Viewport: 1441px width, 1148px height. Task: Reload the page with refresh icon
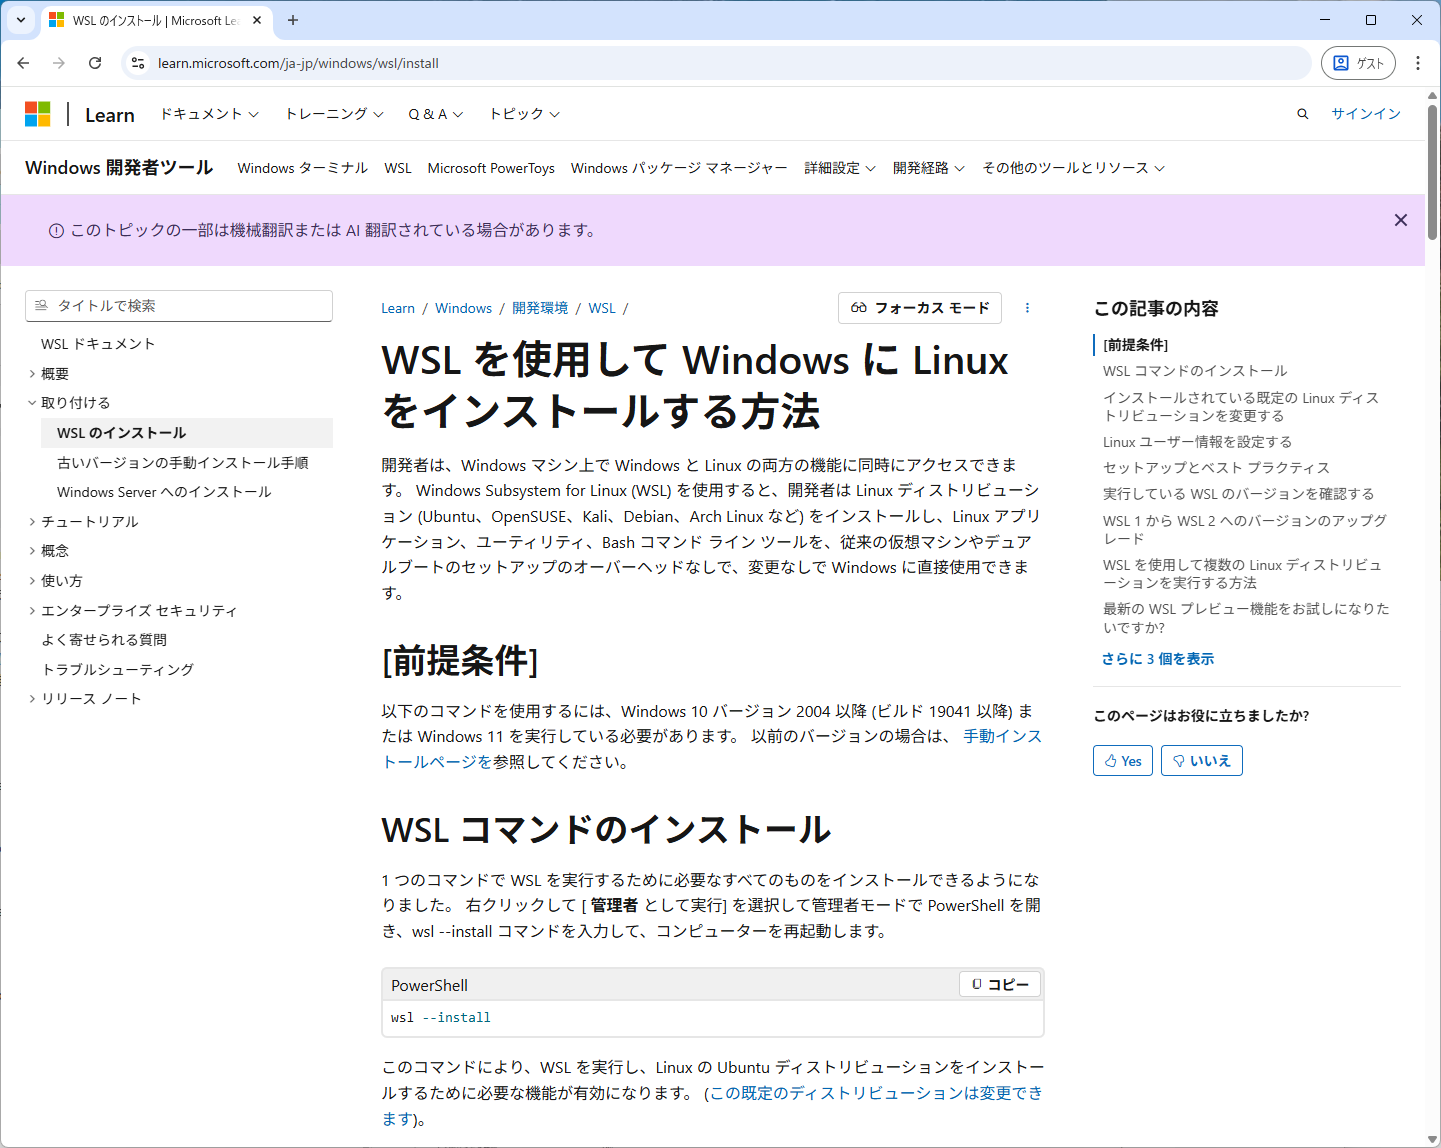pyautogui.click(x=95, y=63)
